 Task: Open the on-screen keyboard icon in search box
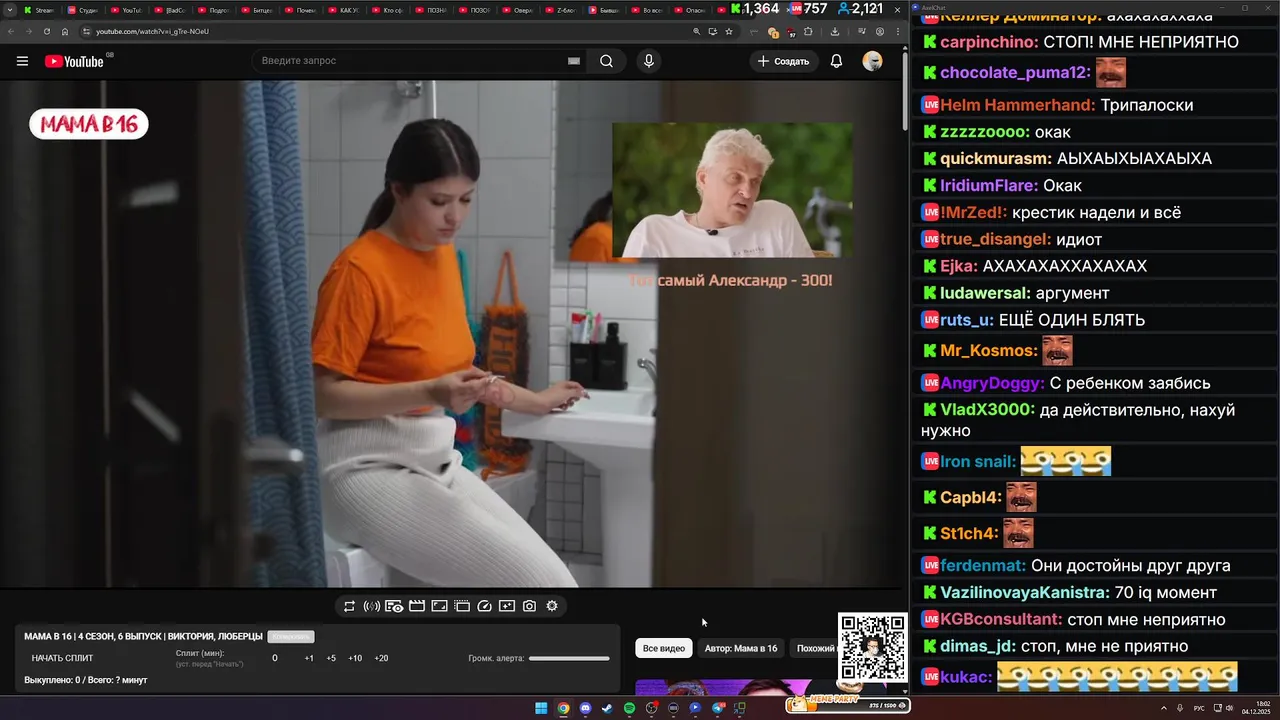pyautogui.click(x=574, y=61)
